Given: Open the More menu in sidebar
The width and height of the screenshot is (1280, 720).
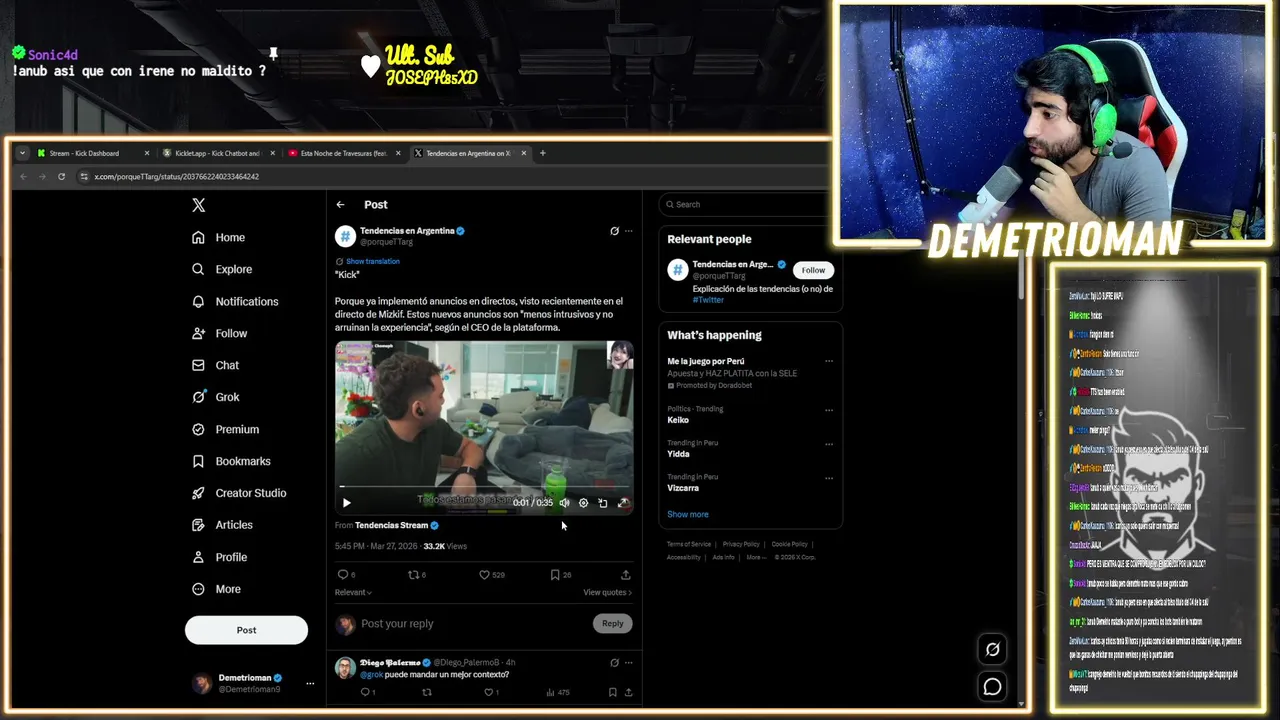Looking at the screenshot, I should (x=216, y=589).
